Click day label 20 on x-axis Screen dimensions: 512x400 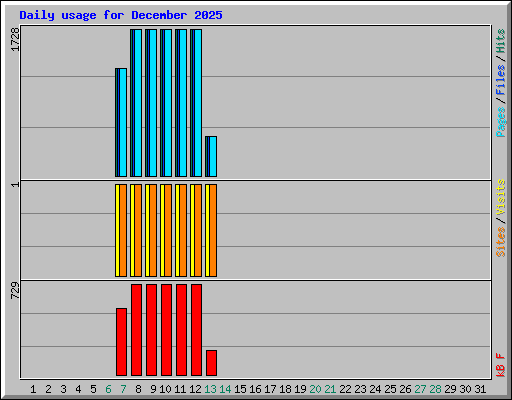(315, 389)
